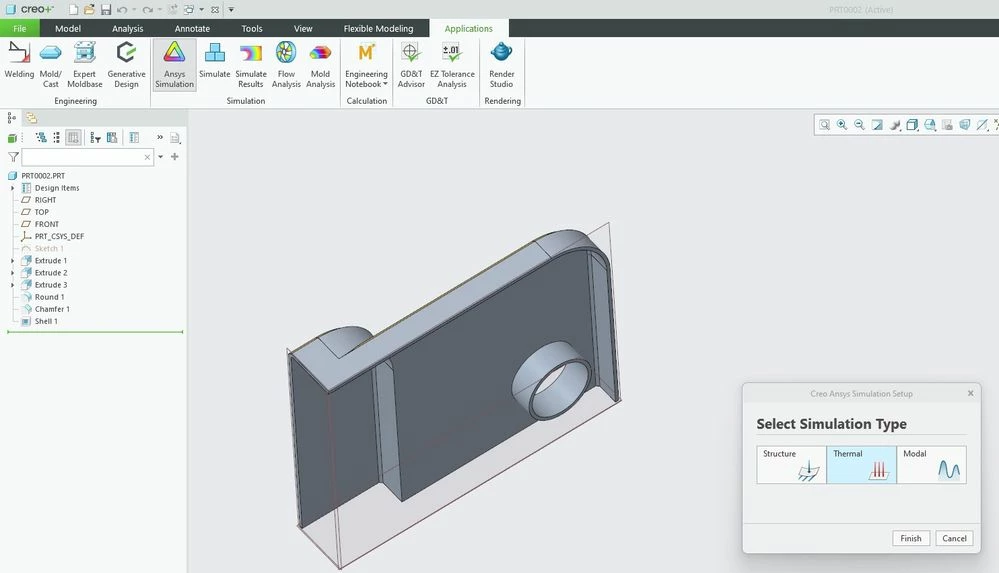
Task: Expand the Extrude 1 feature
Action: click(x=12, y=261)
